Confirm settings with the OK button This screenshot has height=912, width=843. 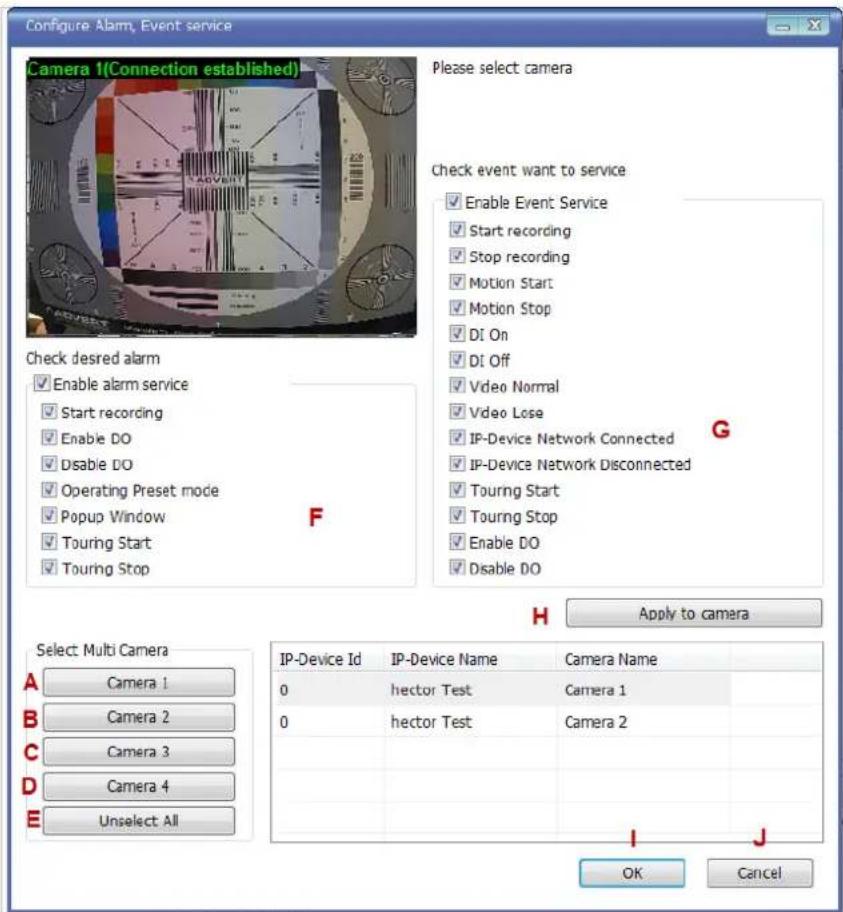pos(632,872)
